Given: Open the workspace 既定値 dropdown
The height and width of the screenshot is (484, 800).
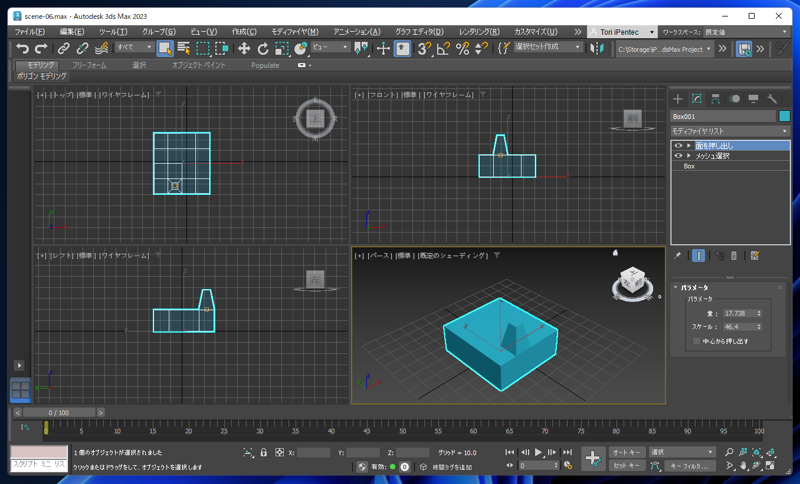Looking at the screenshot, I should 746,32.
